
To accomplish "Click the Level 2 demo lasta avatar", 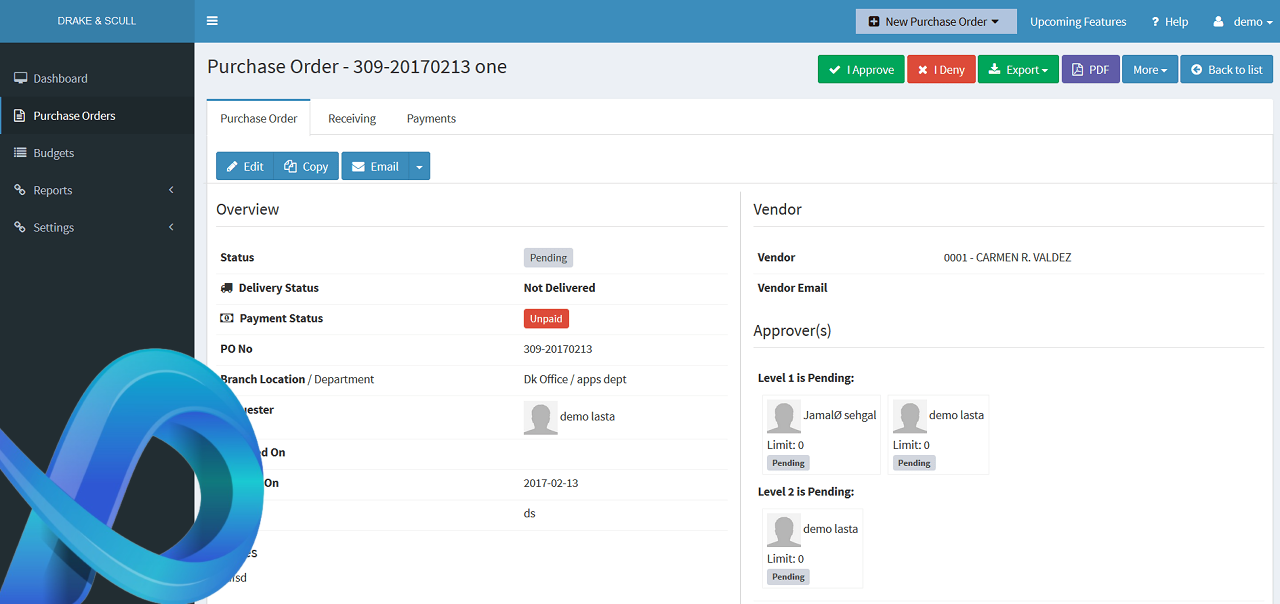I will (x=784, y=531).
